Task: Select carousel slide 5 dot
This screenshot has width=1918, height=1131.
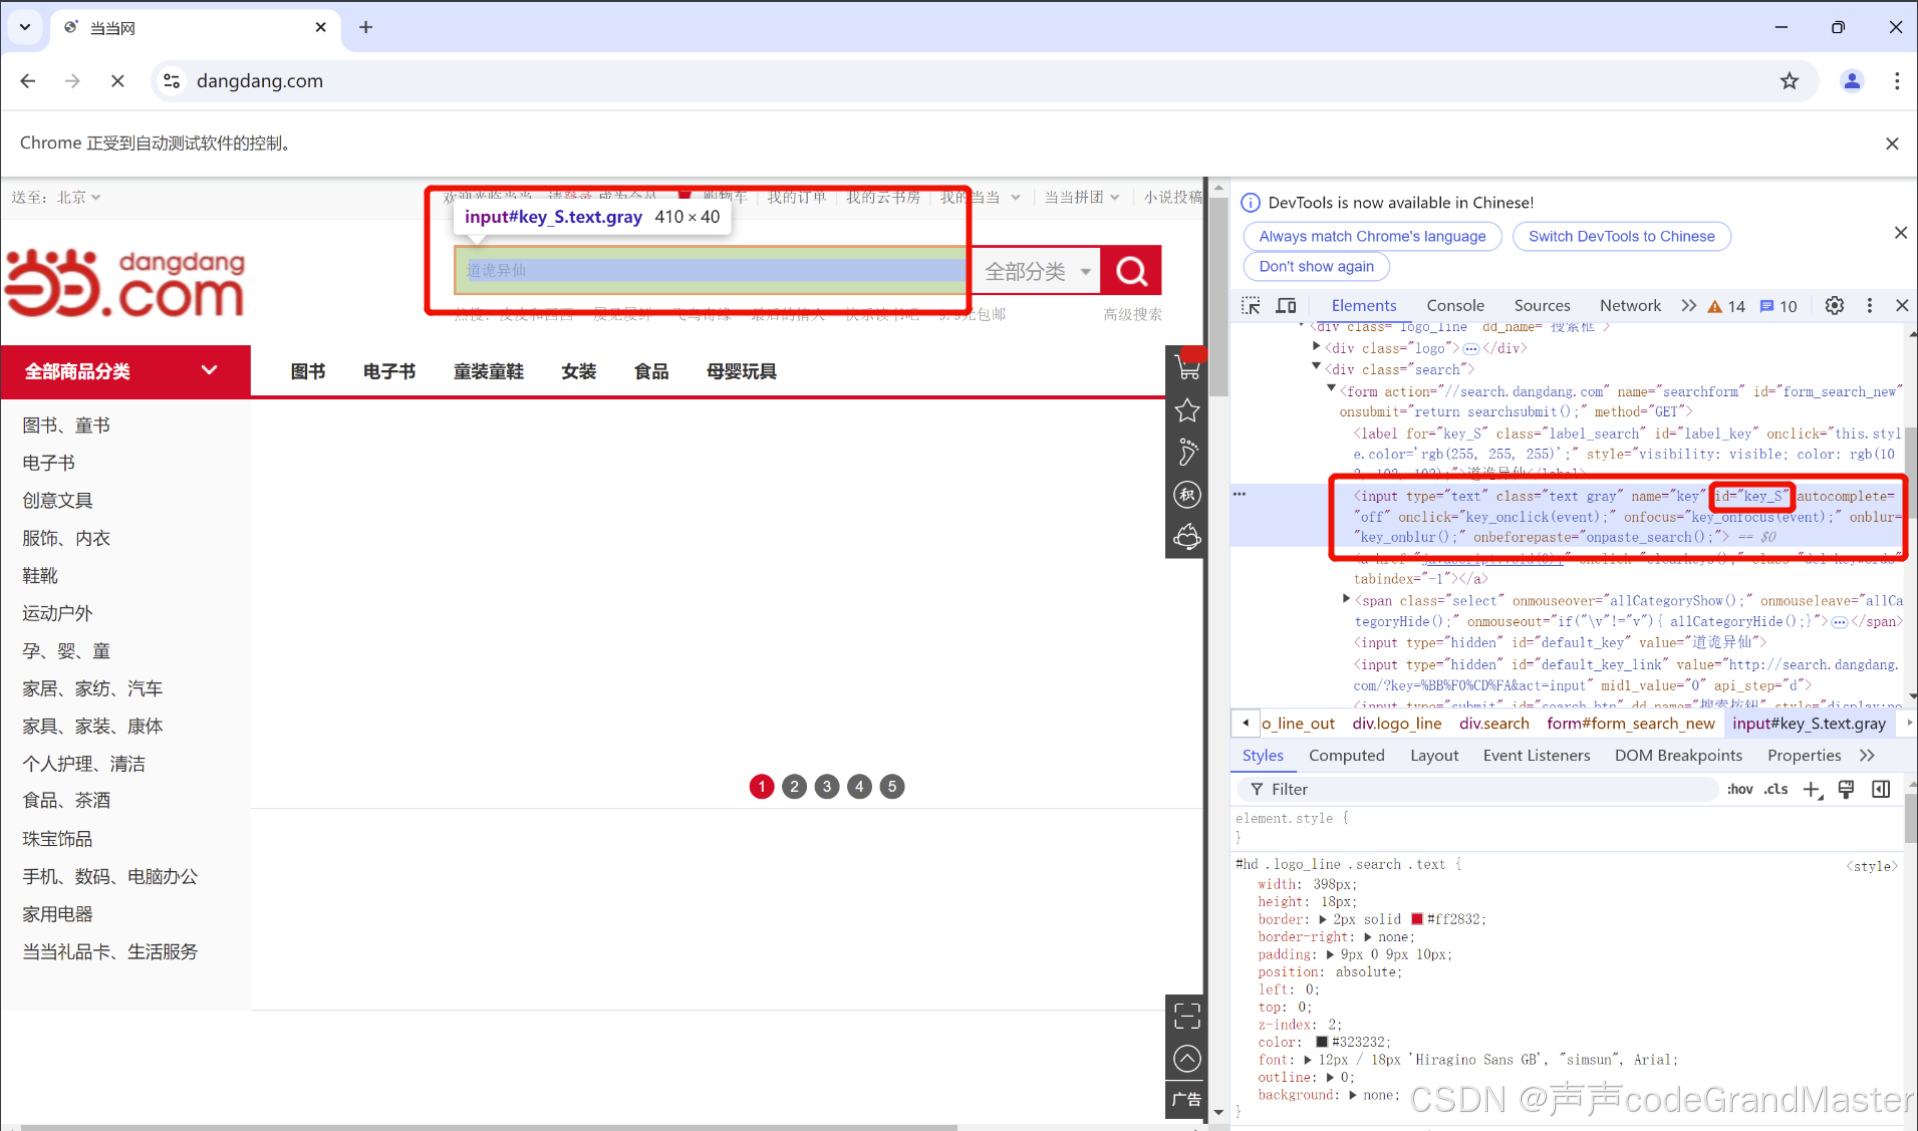Action: pos(892,787)
